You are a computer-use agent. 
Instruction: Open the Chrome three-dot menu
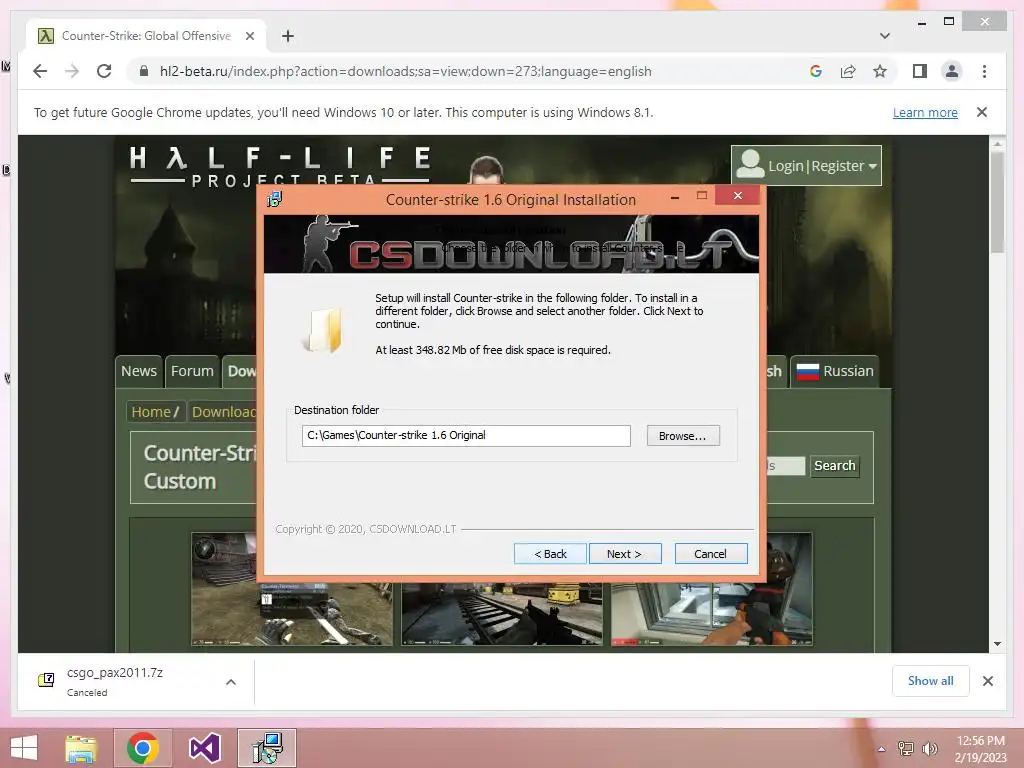[984, 71]
